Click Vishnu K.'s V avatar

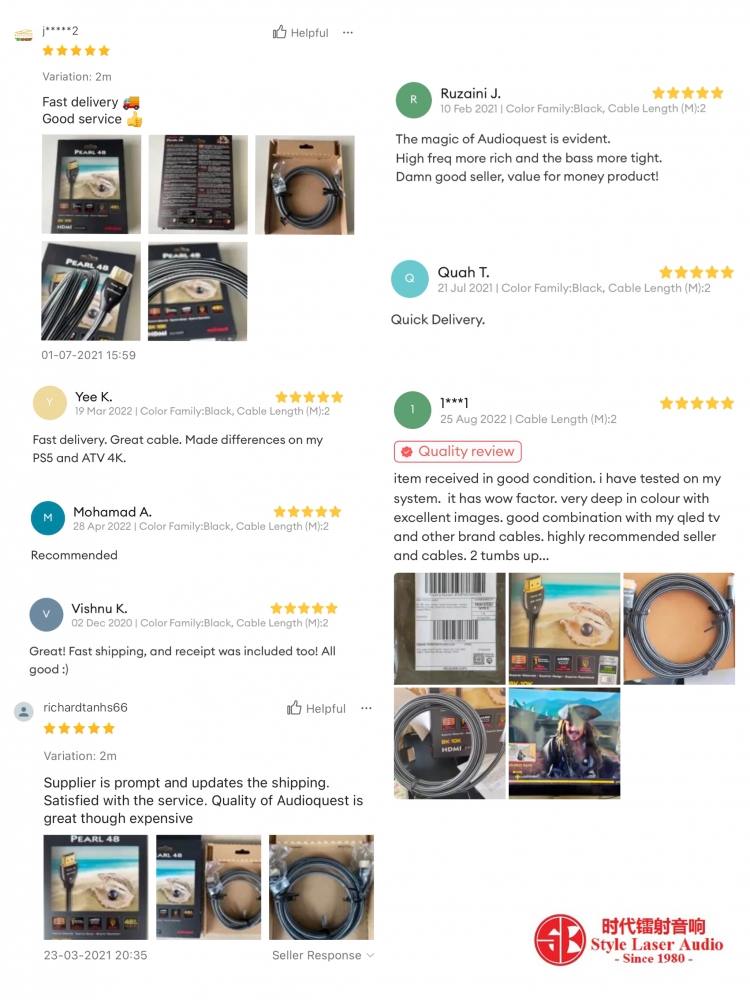[x=47, y=614]
